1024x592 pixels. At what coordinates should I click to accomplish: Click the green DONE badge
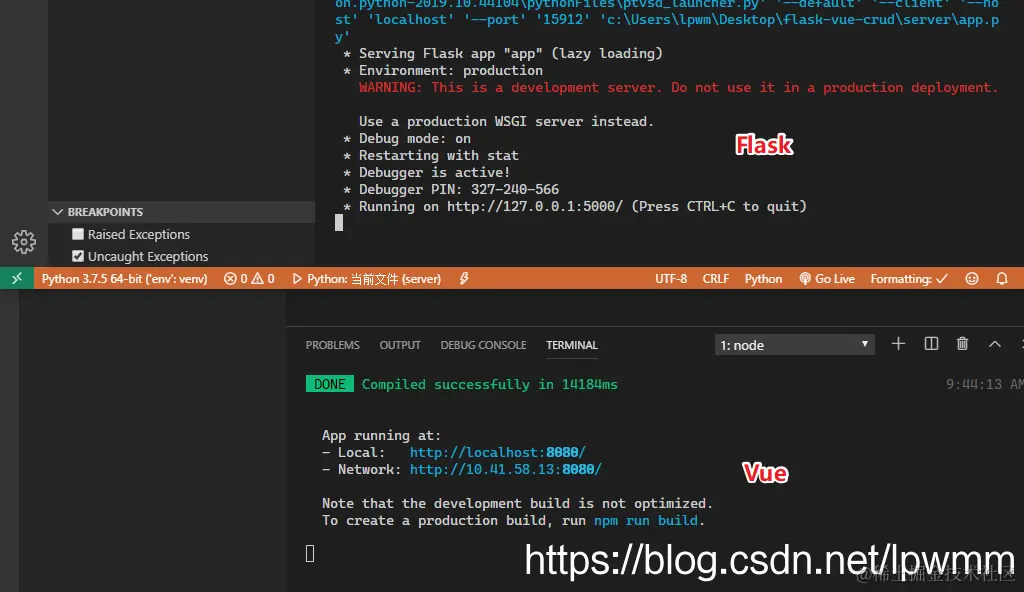click(x=330, y=384)
